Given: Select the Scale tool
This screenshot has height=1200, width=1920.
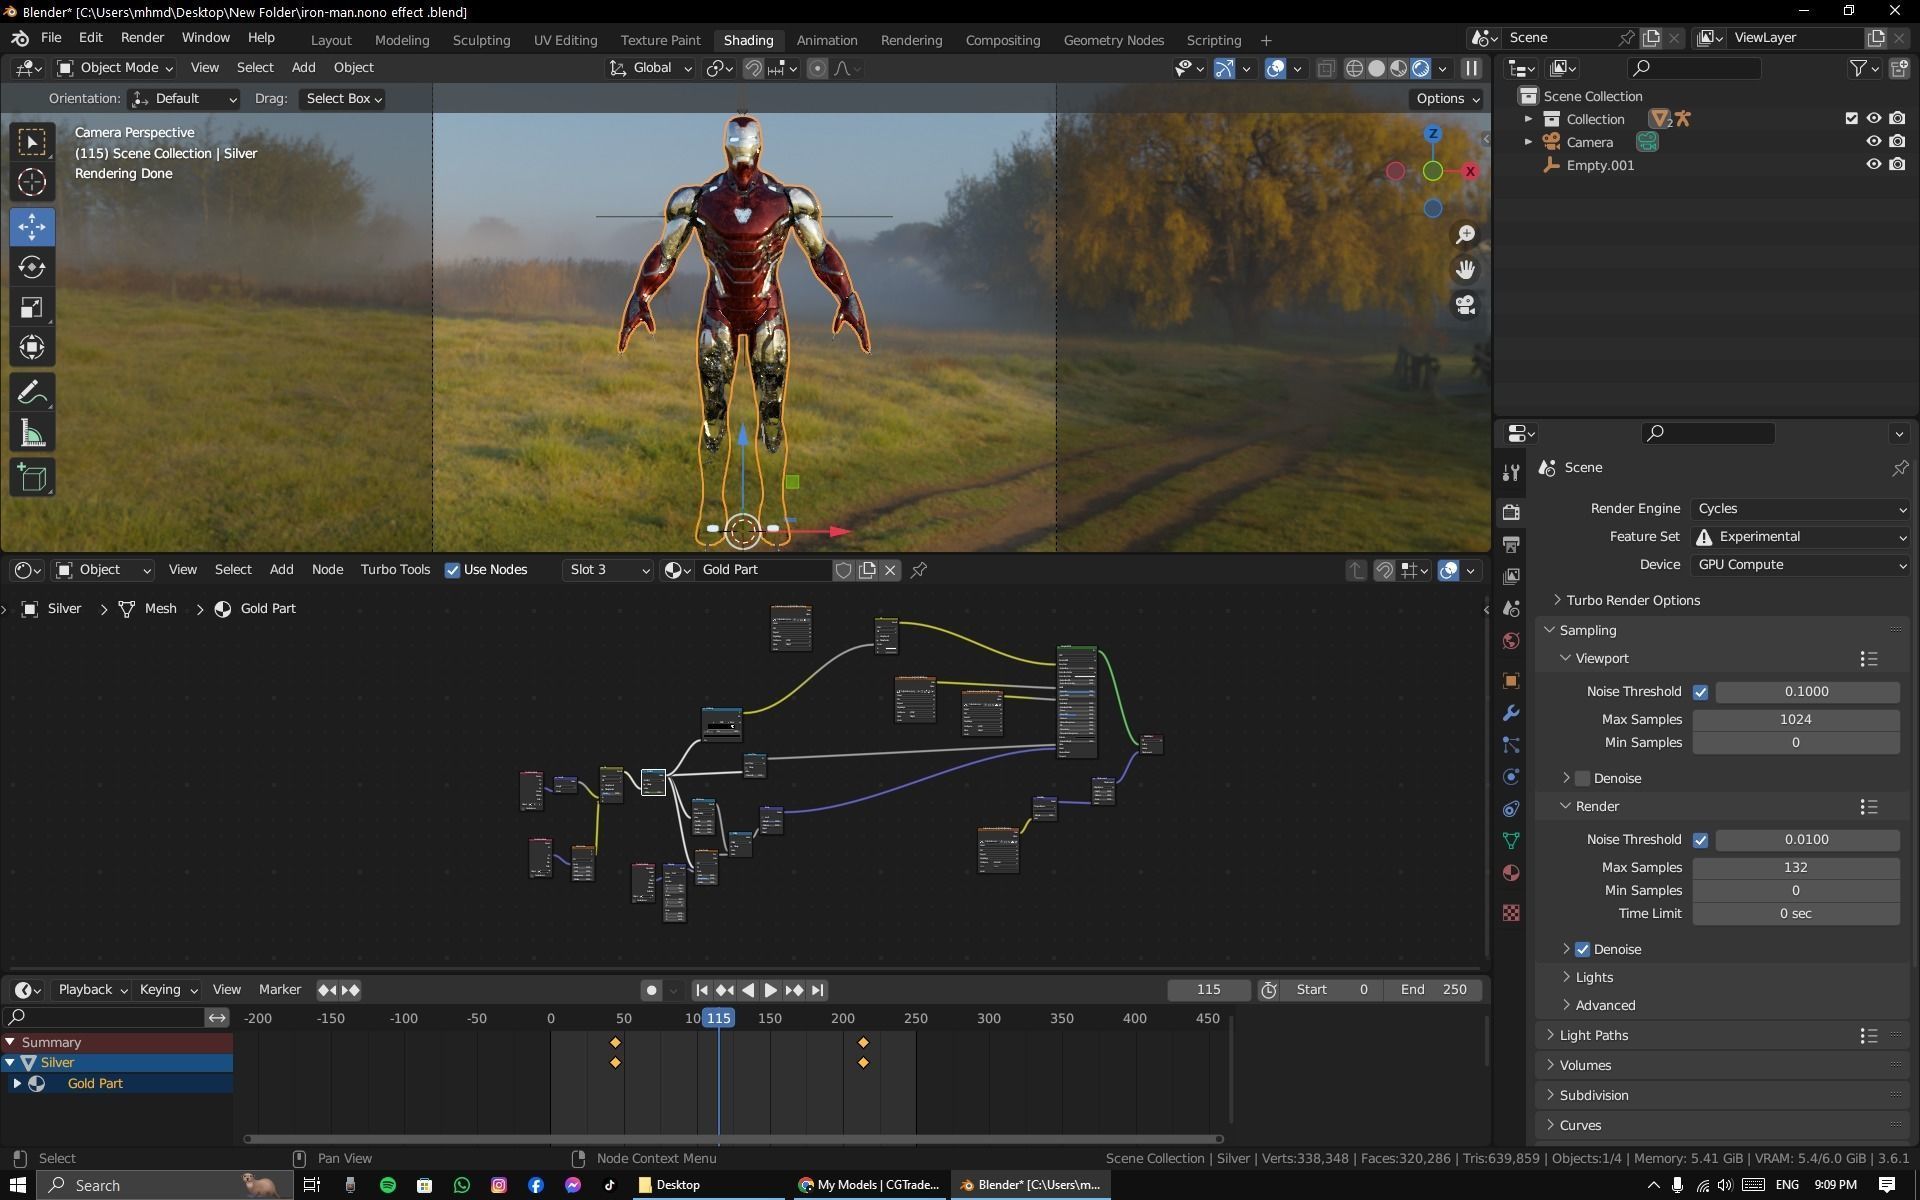Looking at the screenshot, I should 32,307.
